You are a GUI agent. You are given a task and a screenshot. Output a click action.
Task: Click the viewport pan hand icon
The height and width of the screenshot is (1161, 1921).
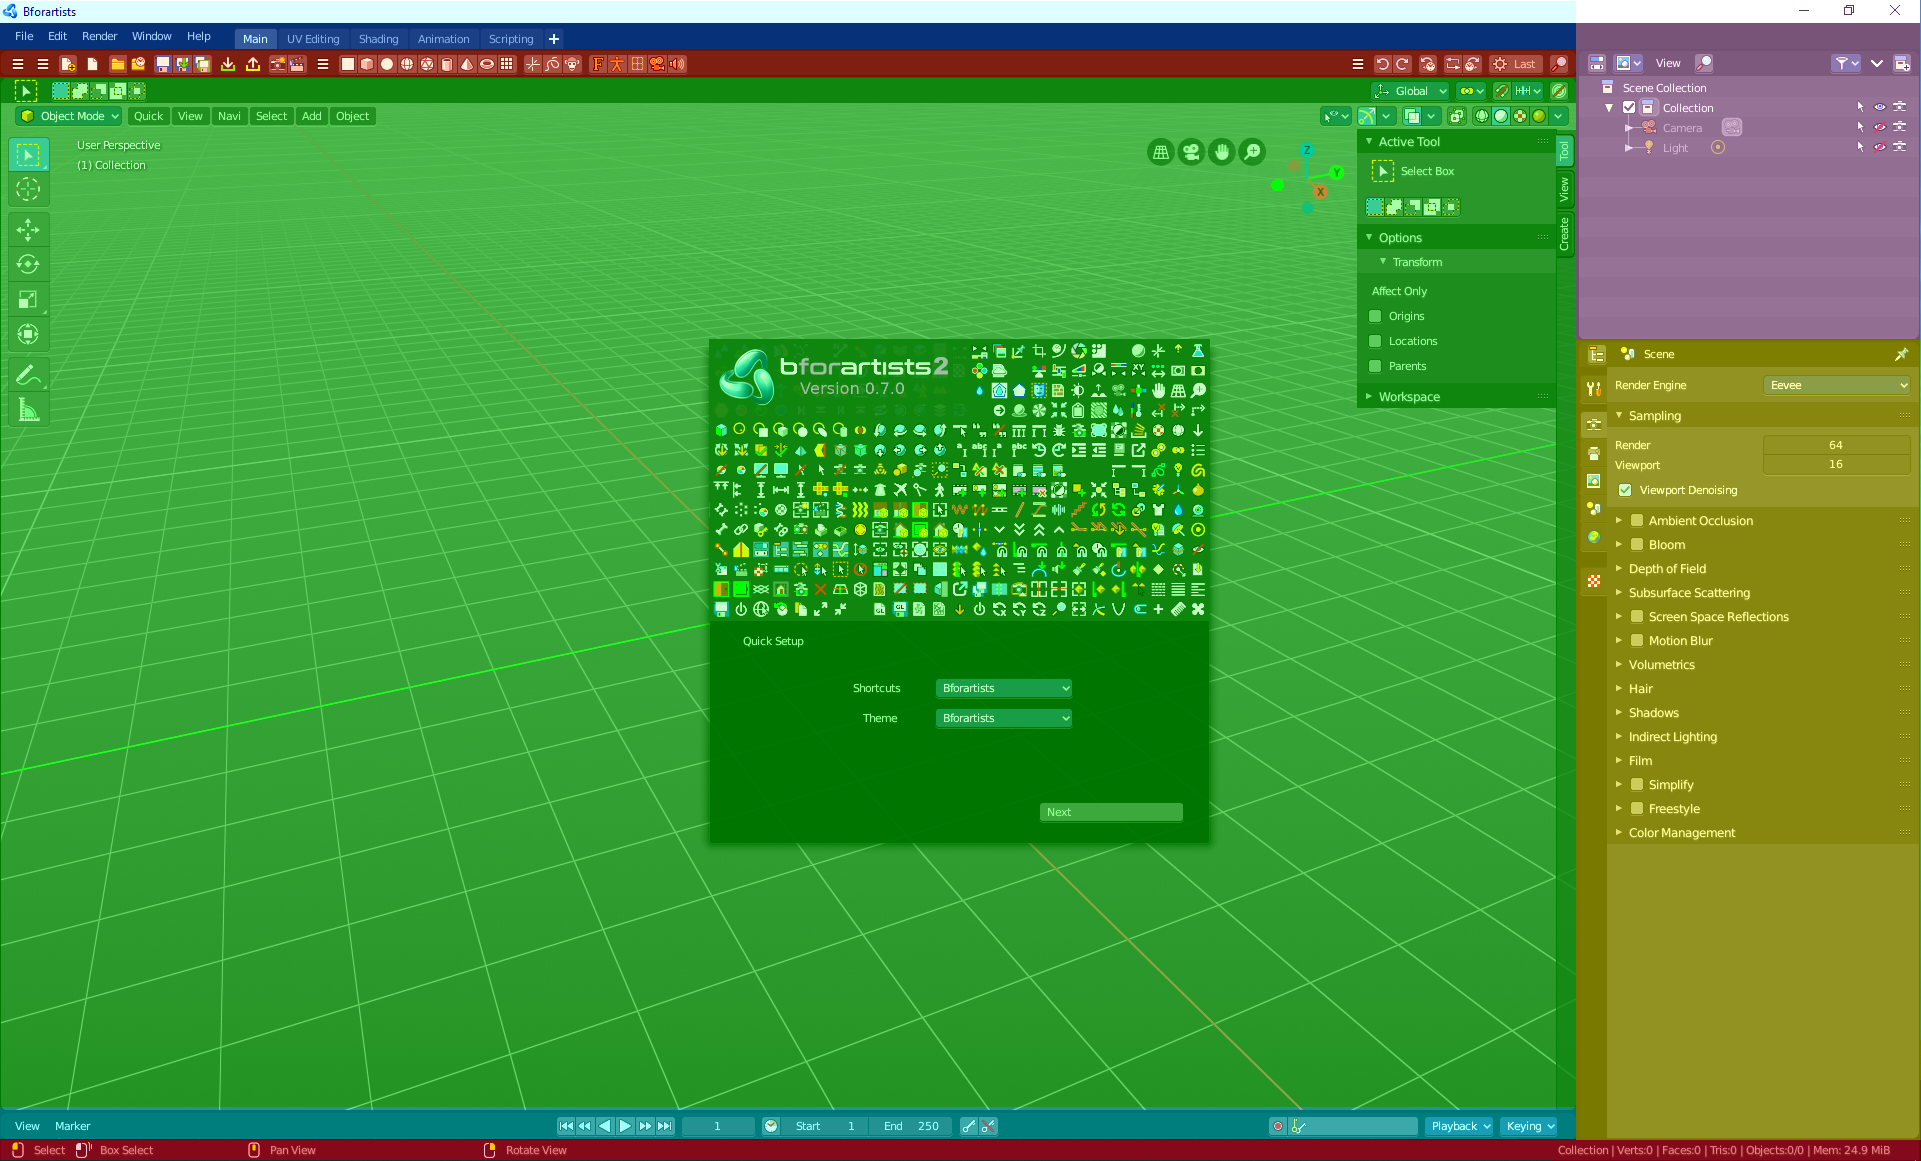tap(1222, 152)
